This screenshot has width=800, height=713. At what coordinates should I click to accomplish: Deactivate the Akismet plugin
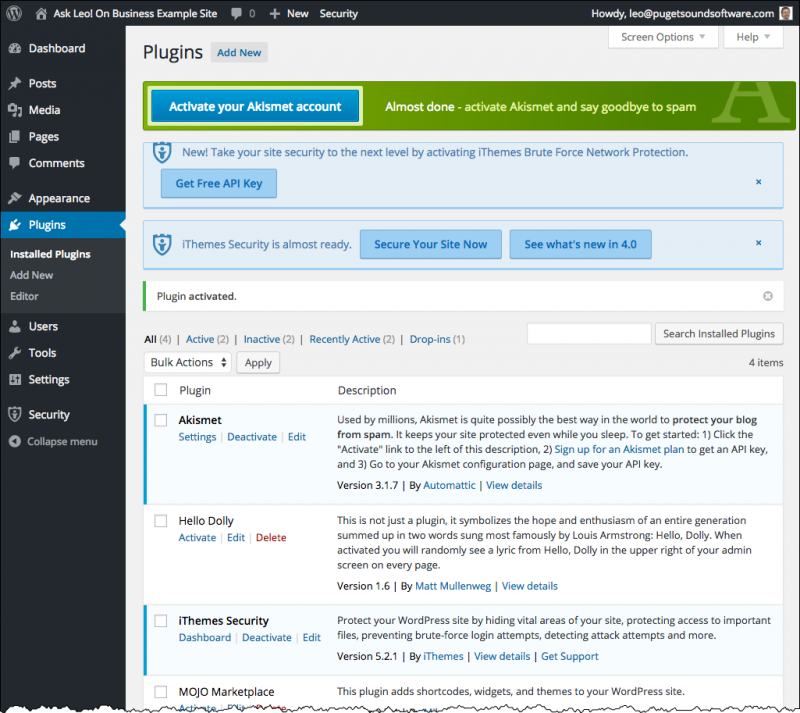[252, 437]
